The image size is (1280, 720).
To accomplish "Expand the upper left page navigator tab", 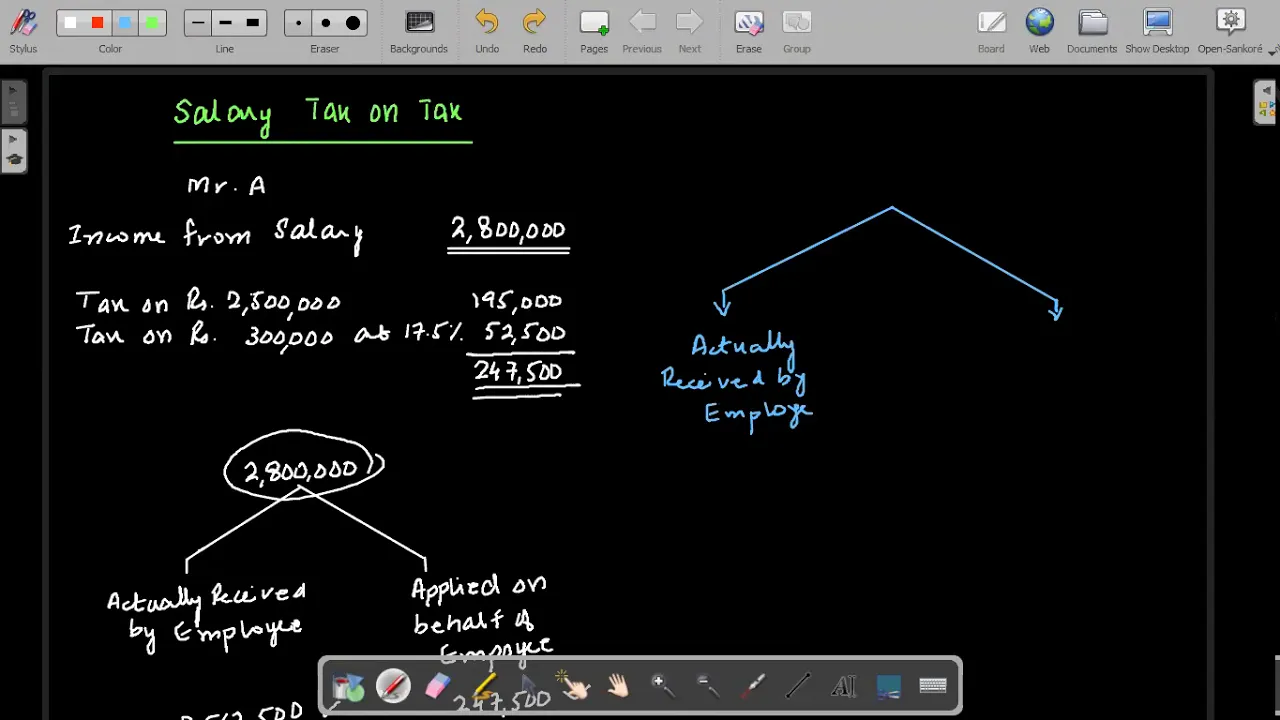I will [x=13, y=102].
